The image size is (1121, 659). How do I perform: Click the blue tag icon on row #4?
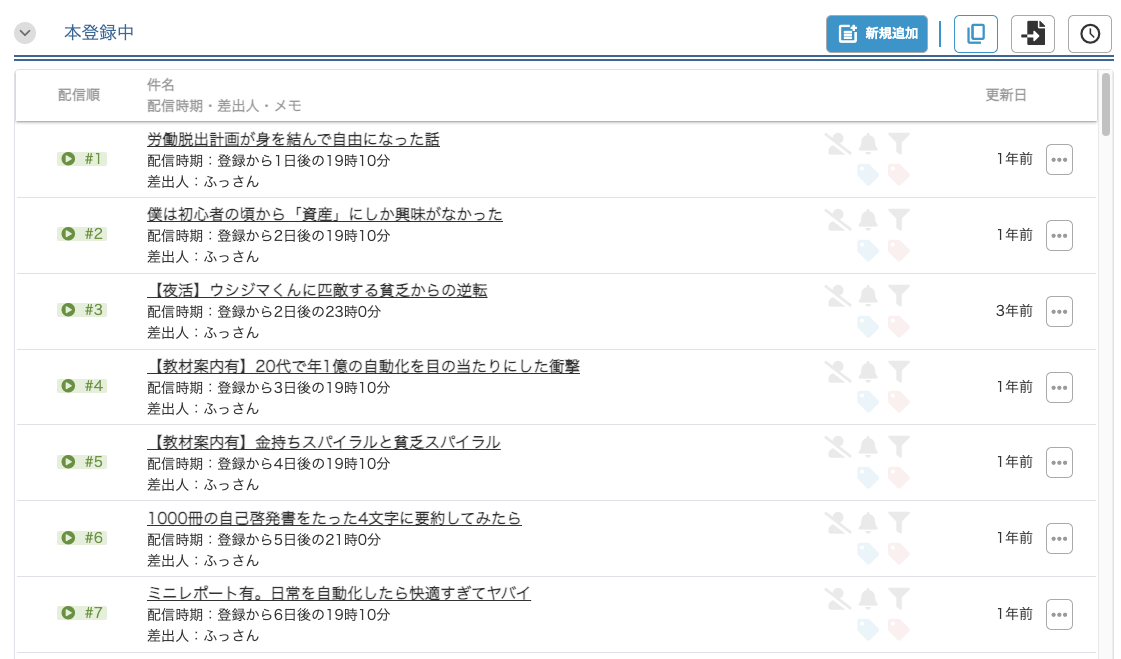click(x=868, y=401)
